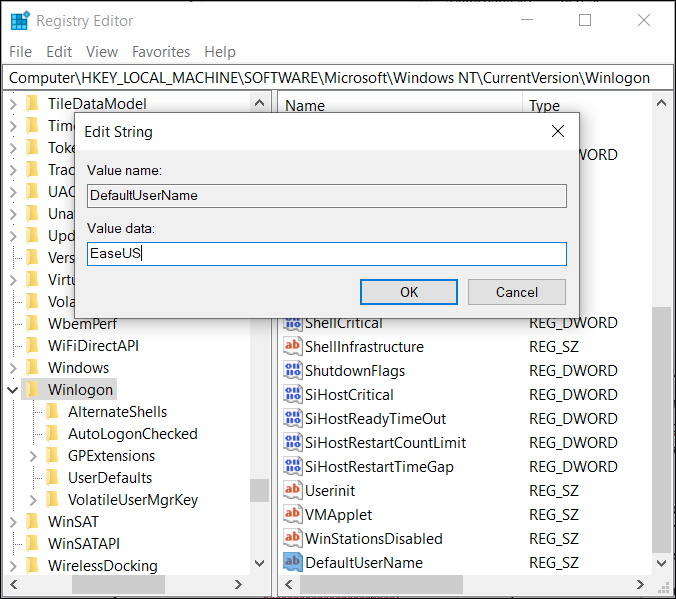The width and height of the screenshot is (676, 599).
Task: Click the ShellInfrastructure string value icon
Action: [x=292, y=346]
